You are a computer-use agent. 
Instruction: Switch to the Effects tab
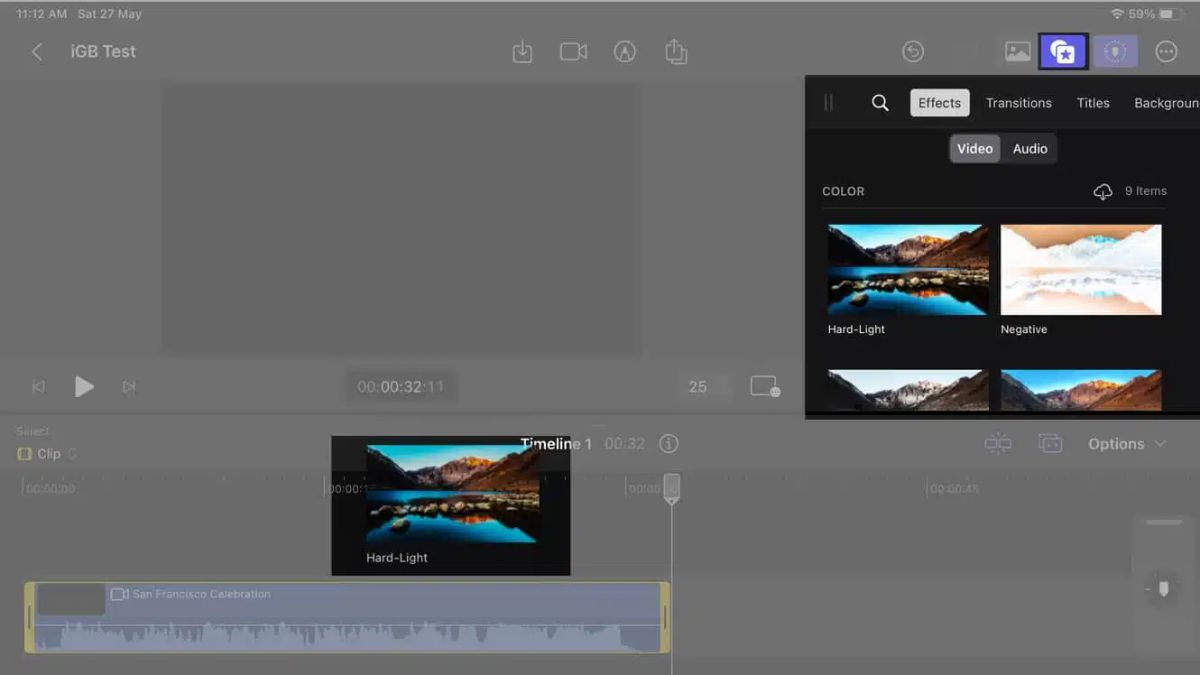click(939, 103)
